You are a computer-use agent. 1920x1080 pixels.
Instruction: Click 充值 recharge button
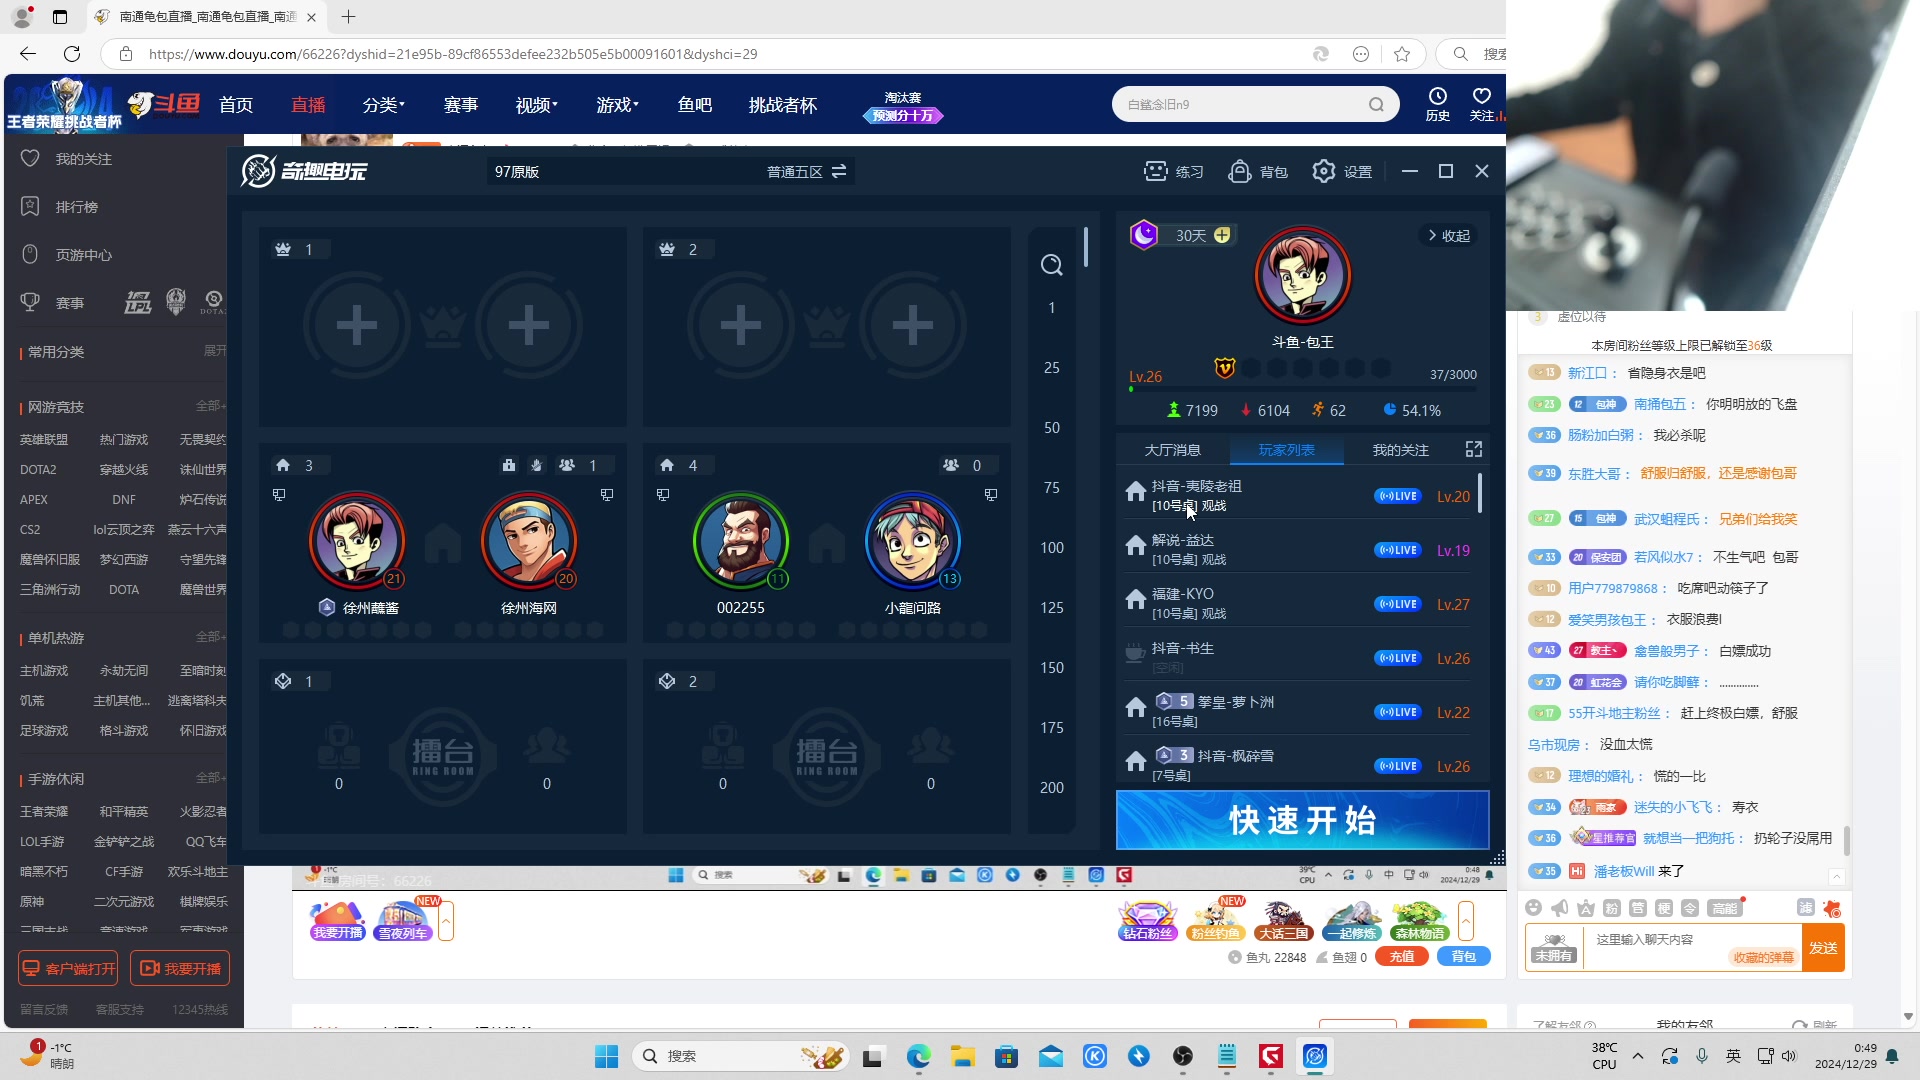[x=1402, y=957]
